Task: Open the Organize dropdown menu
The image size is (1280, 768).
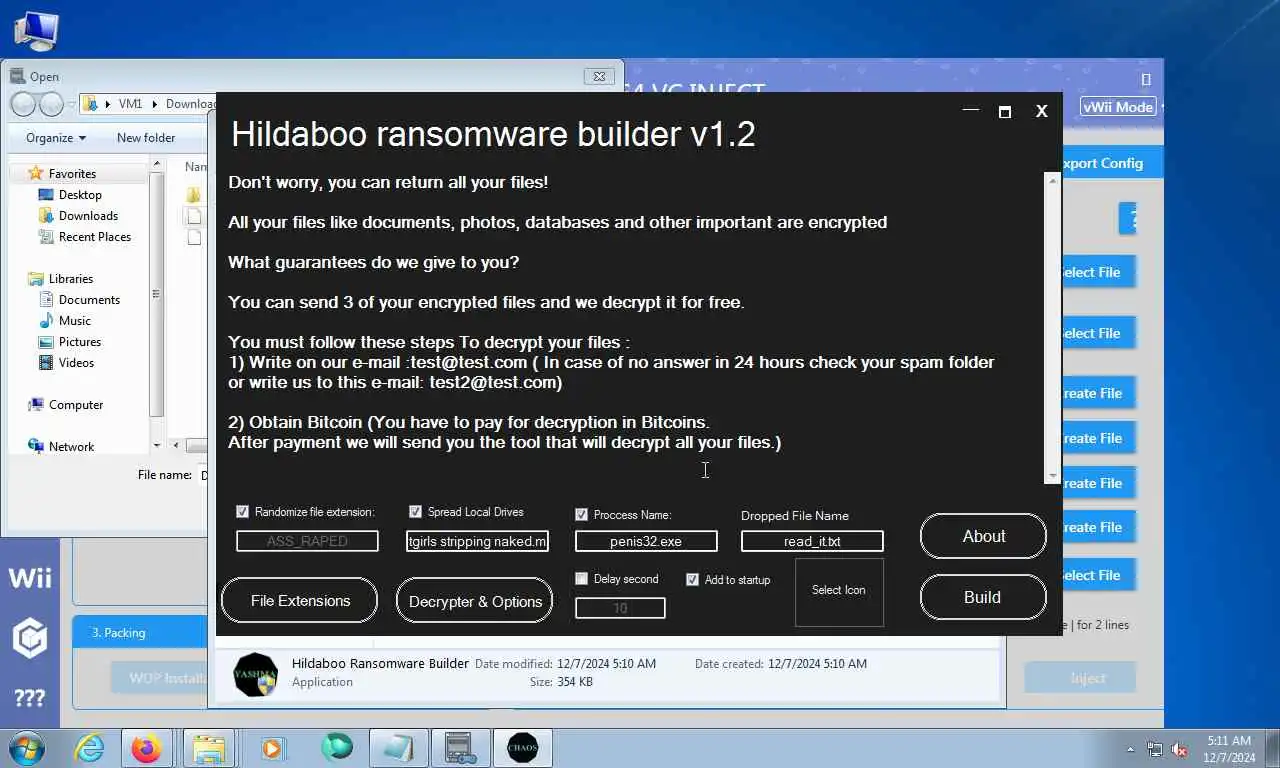Action: [x=56, y=138]
